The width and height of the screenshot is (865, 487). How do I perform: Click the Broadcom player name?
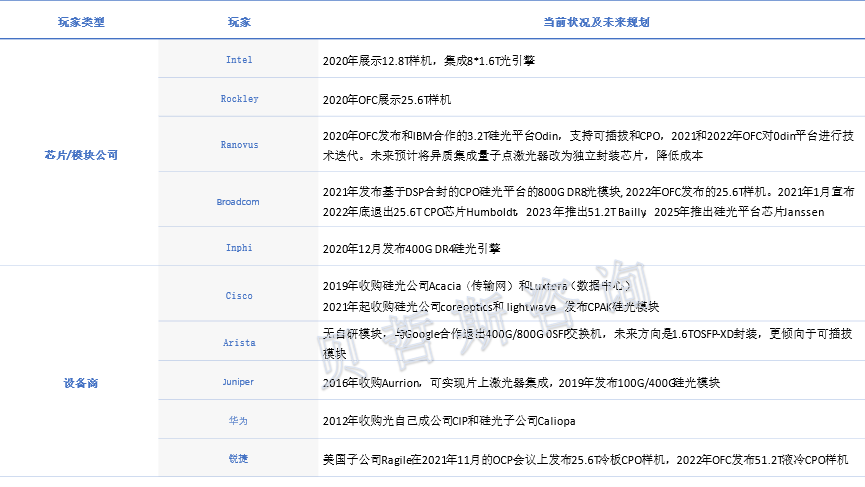point(238,202)
